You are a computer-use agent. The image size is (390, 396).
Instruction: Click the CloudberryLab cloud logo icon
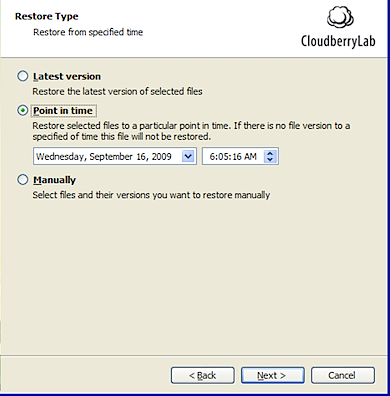point(340,18)
